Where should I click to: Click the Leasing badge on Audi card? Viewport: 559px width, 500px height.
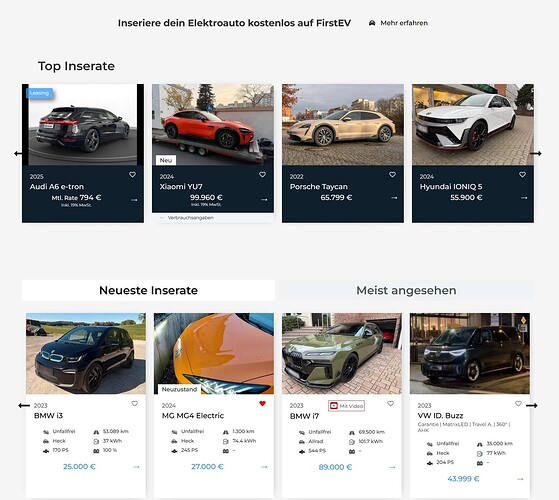40,93
